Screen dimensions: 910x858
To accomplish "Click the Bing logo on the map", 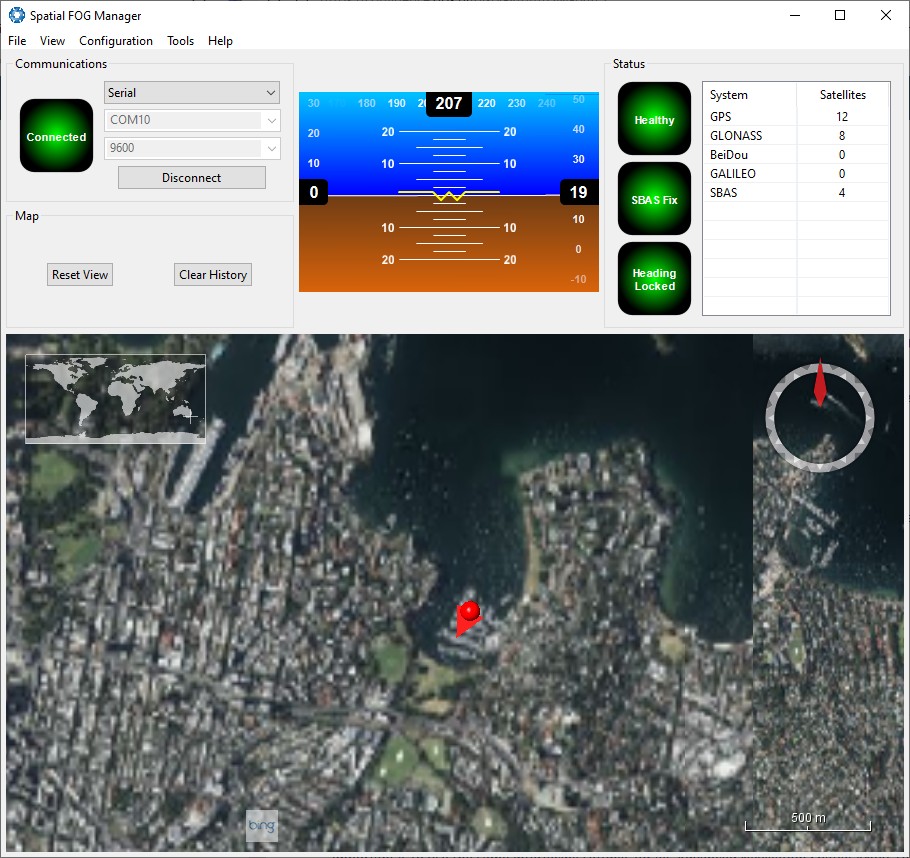I will click(262, 825).
